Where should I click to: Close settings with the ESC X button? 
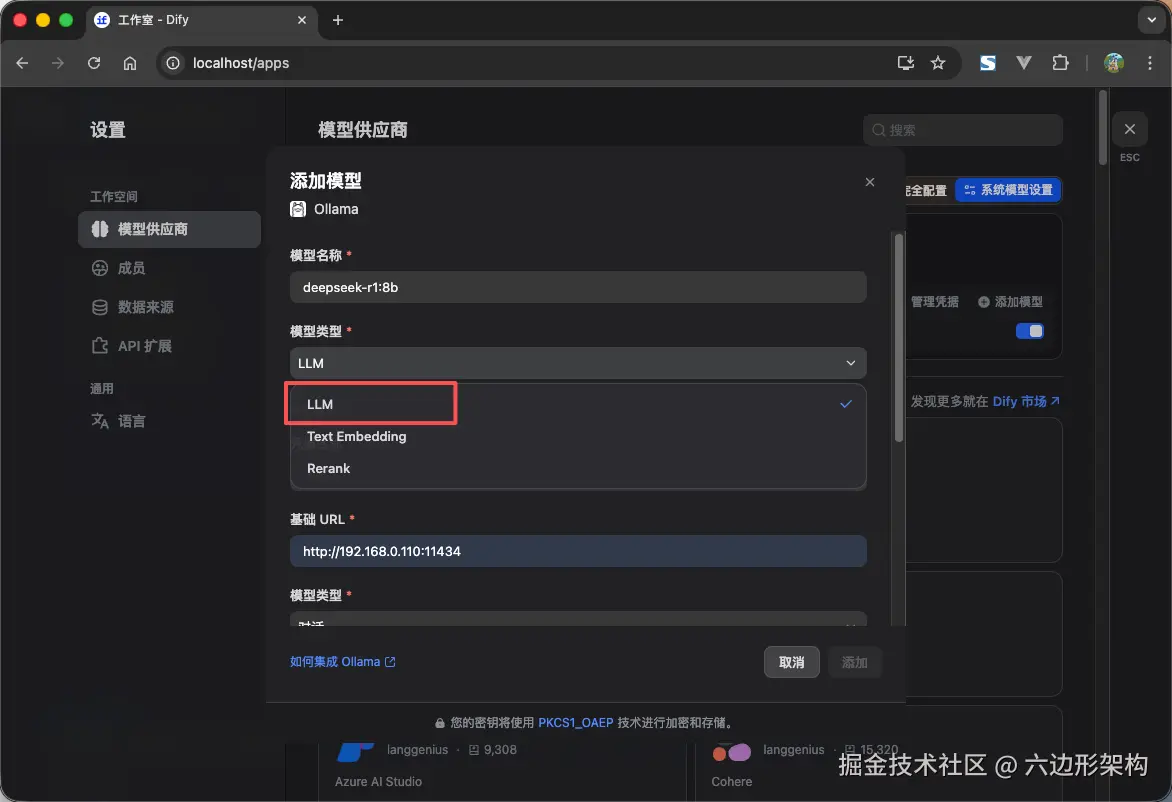[x=1129, y=129]
